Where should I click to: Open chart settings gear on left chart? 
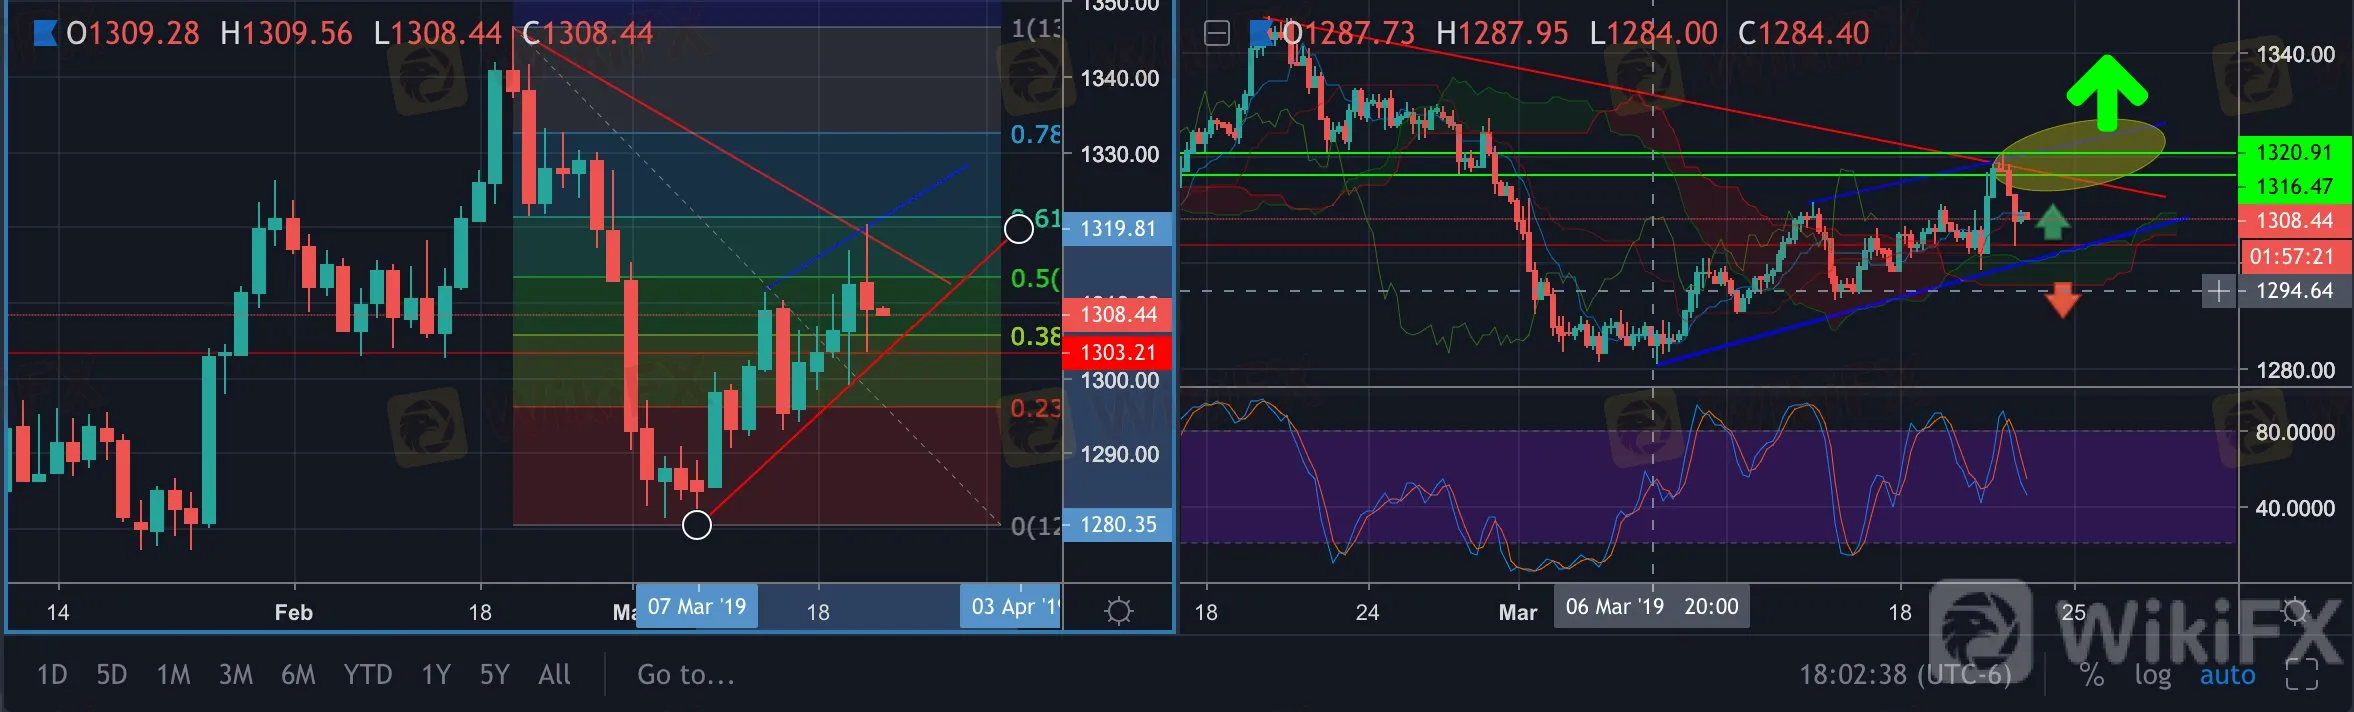1118,610
